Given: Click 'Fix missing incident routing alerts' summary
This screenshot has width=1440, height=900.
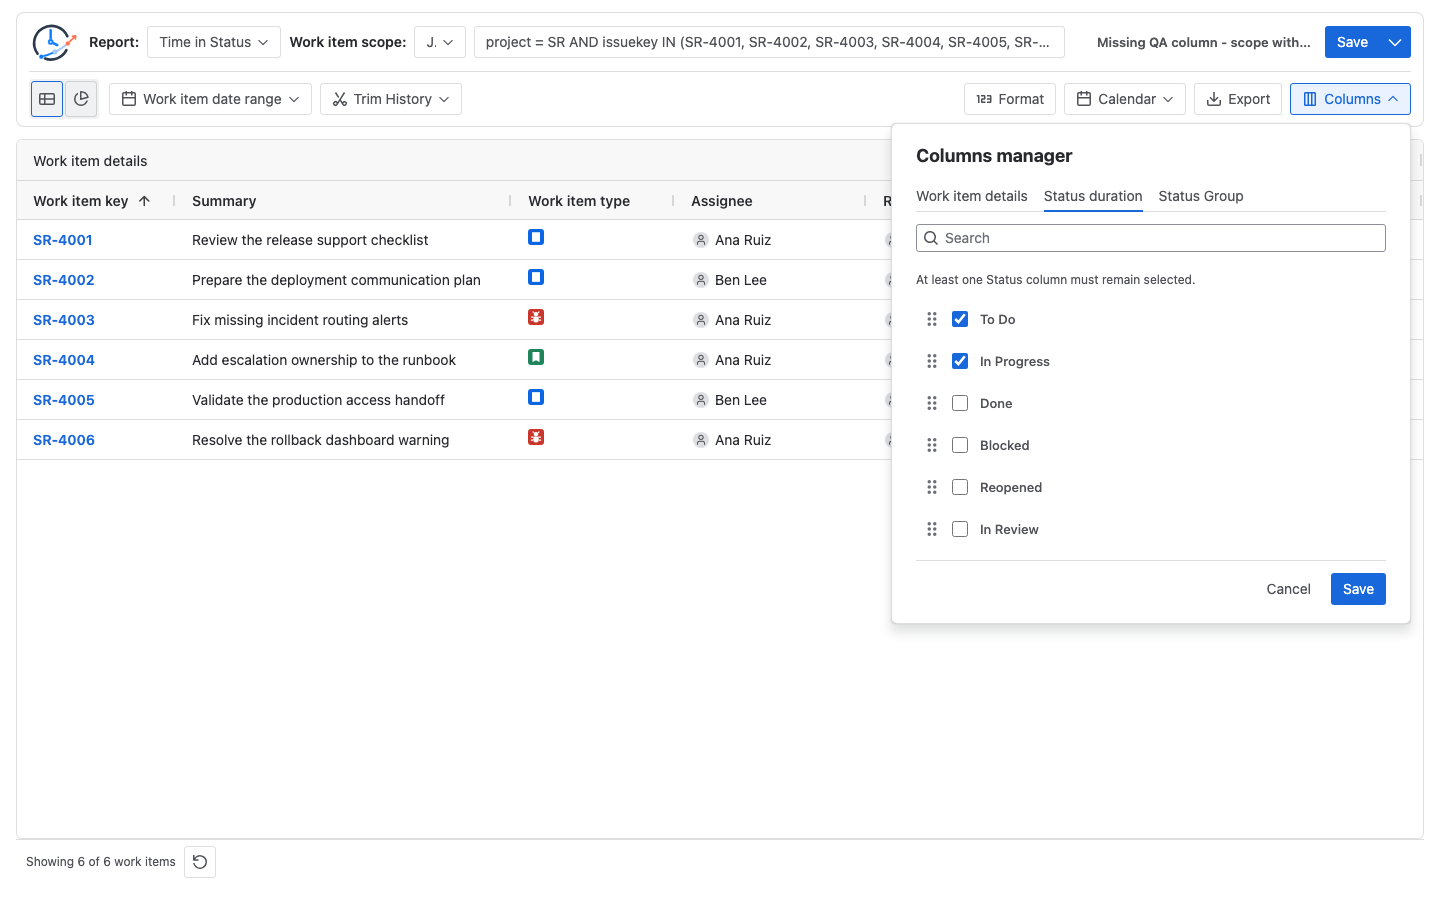Looking at the screenshot, I should tap(300, 320).
